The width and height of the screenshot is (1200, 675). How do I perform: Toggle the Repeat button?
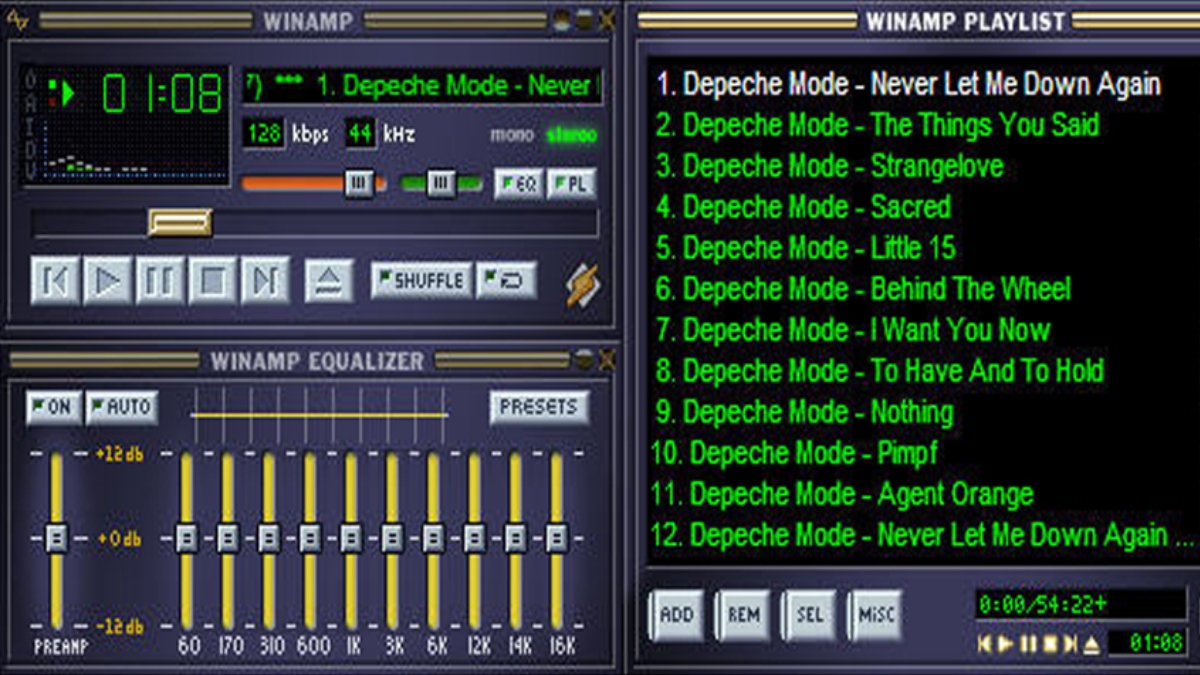[506, 281]
